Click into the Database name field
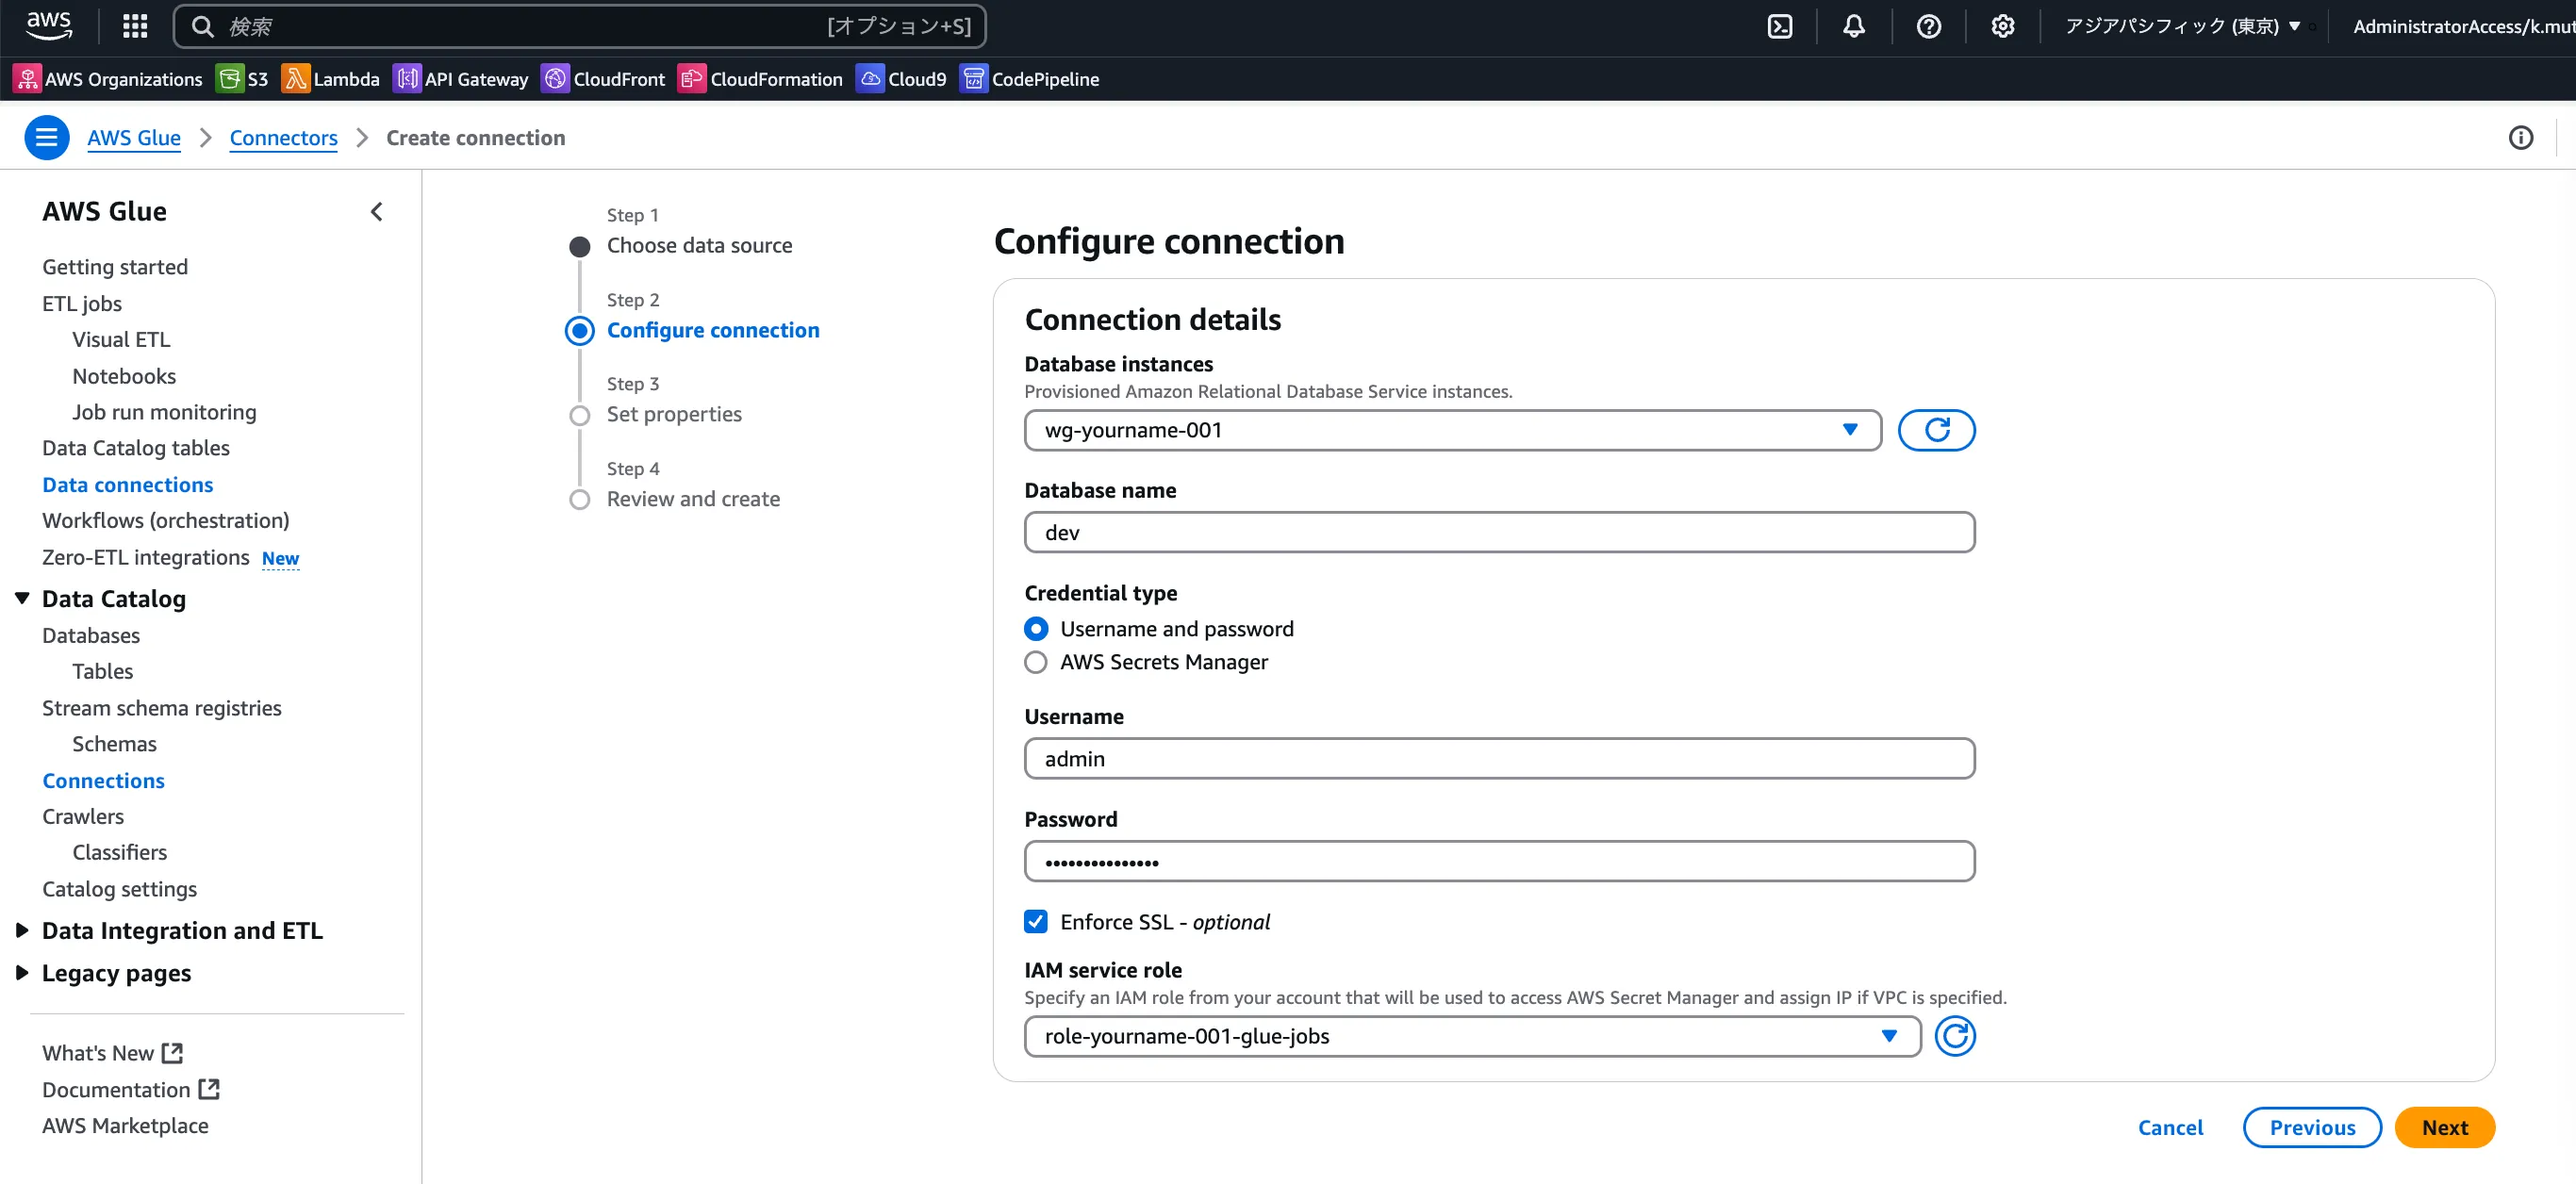 (x=1499, y=532)
